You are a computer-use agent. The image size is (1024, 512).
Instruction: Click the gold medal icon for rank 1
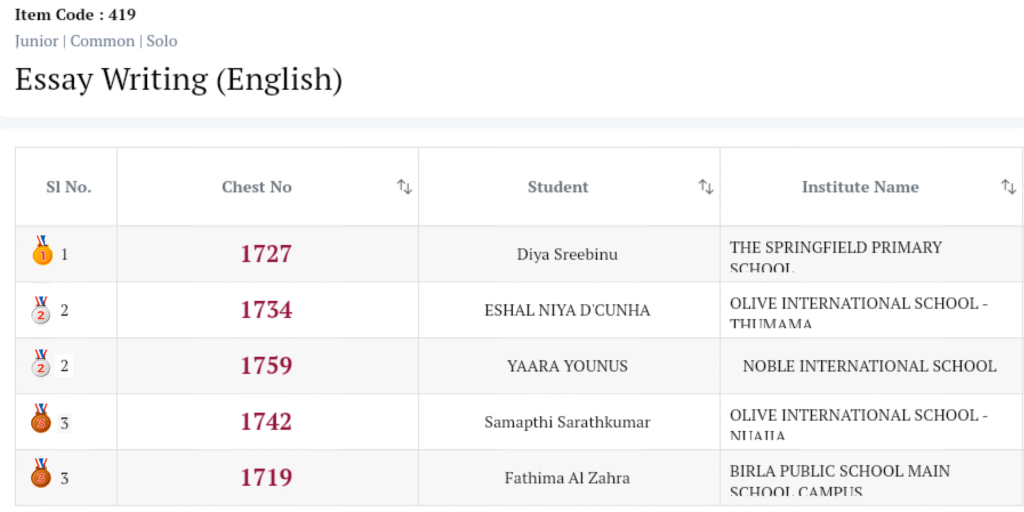coord(41,252)
